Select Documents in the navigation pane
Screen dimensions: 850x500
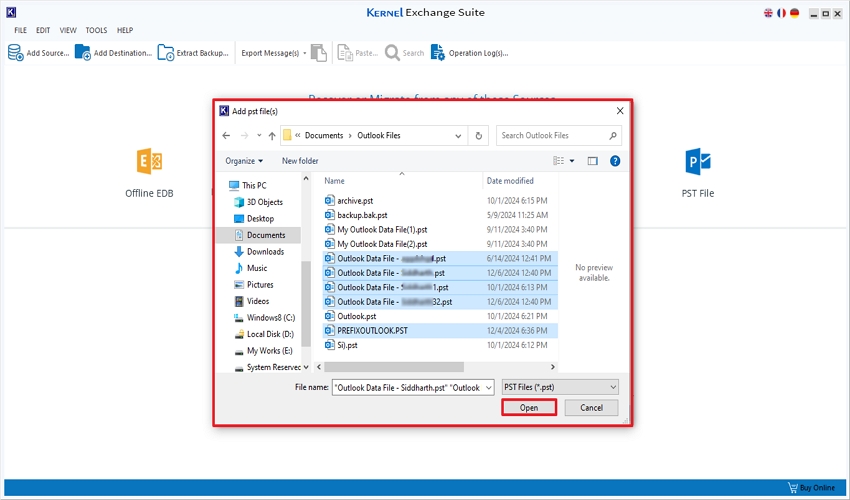point(259,235)
